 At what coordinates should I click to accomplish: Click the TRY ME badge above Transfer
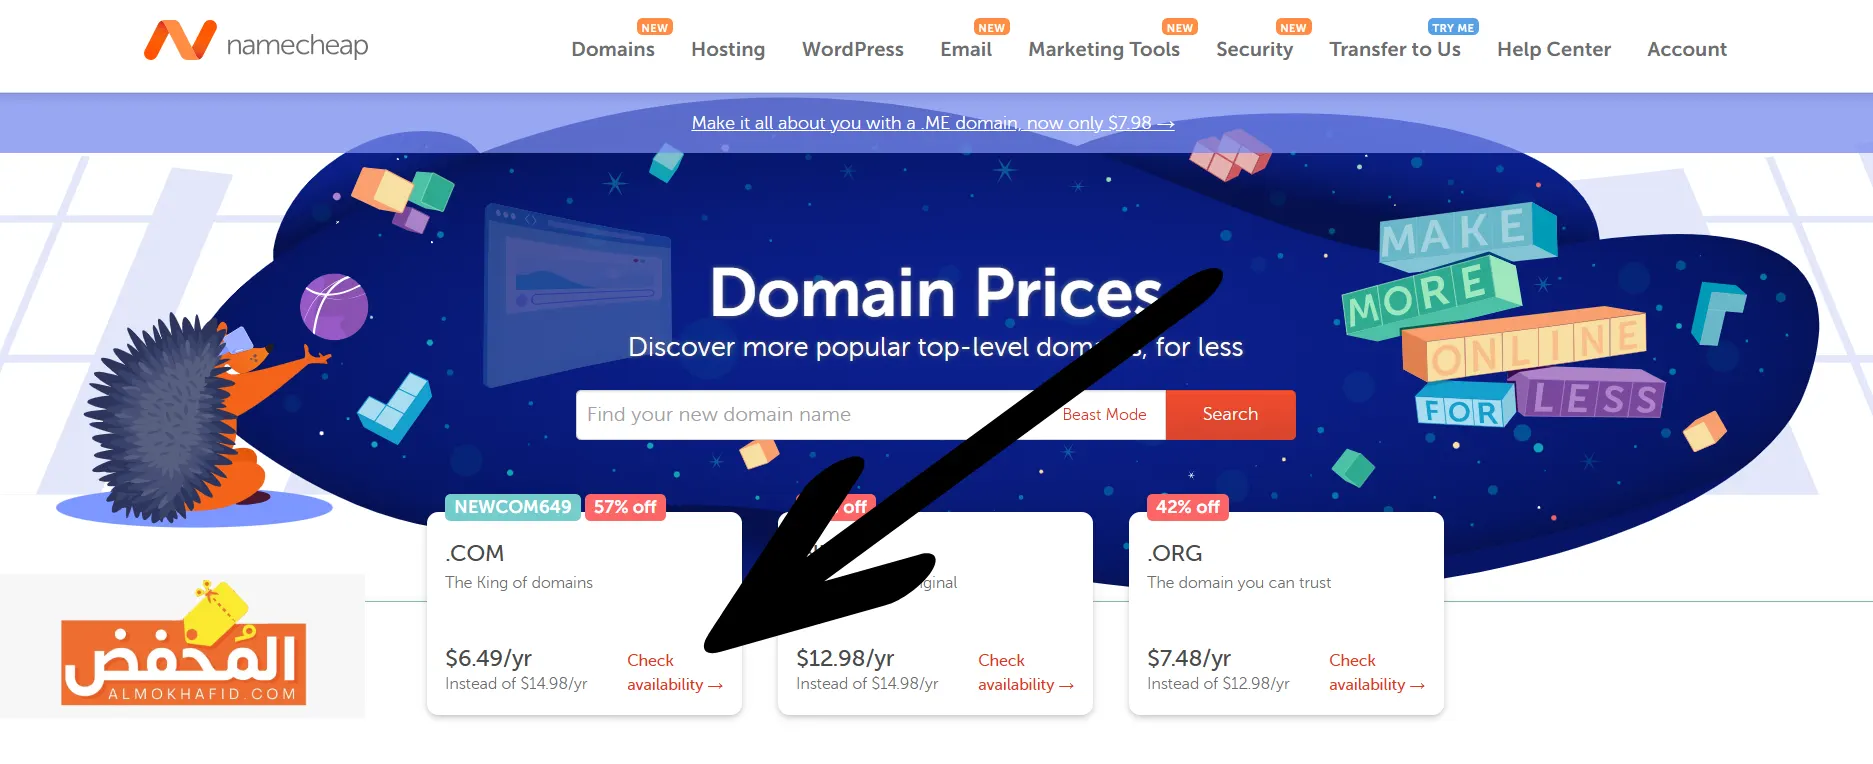[x=1453, y=27]
